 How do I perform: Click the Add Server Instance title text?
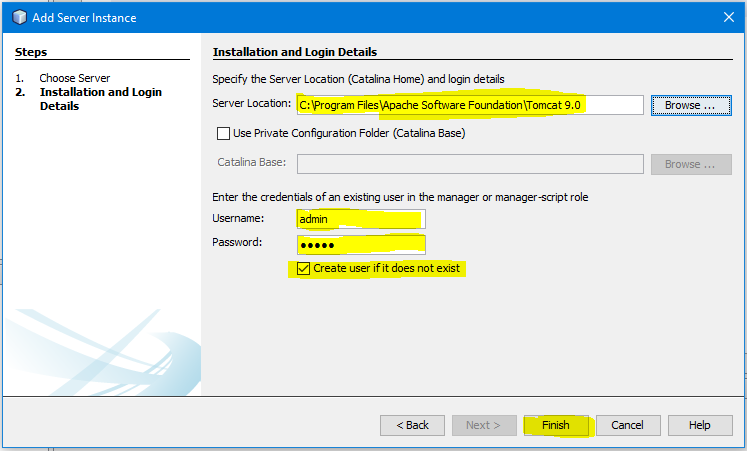point(84,18)
